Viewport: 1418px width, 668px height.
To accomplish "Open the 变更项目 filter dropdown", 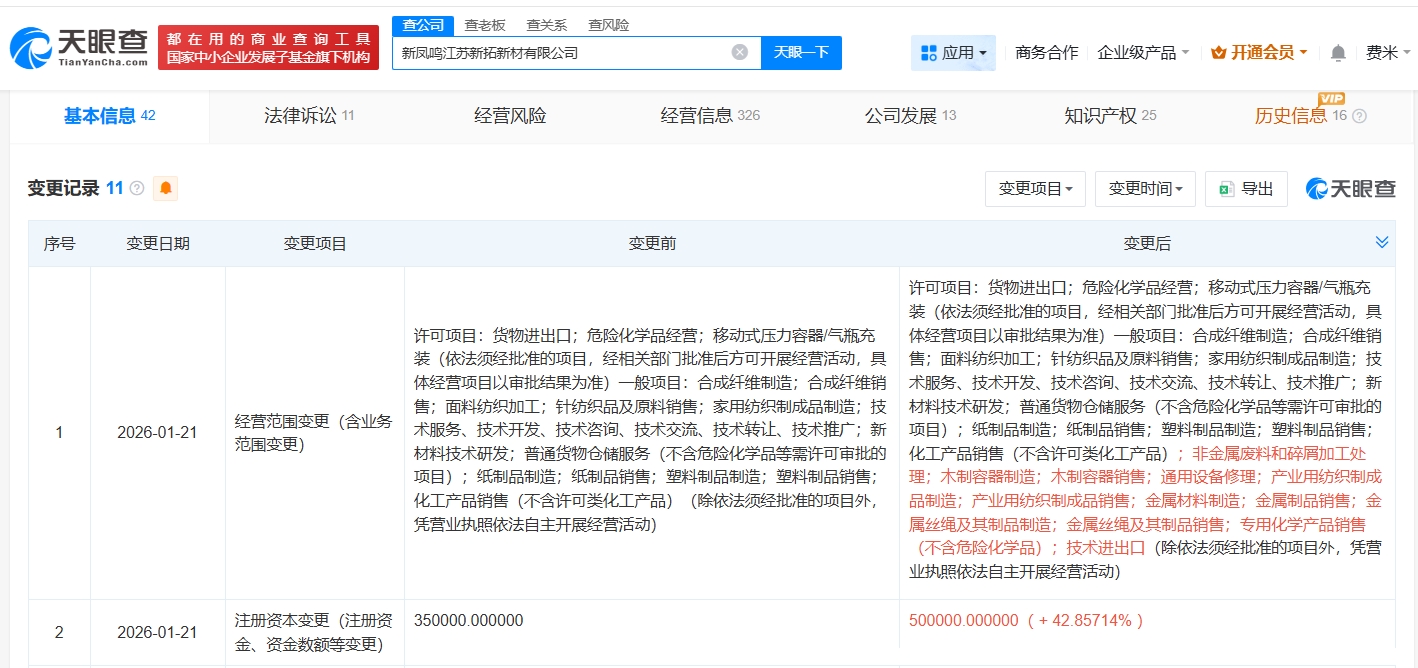I will 1035,189.
